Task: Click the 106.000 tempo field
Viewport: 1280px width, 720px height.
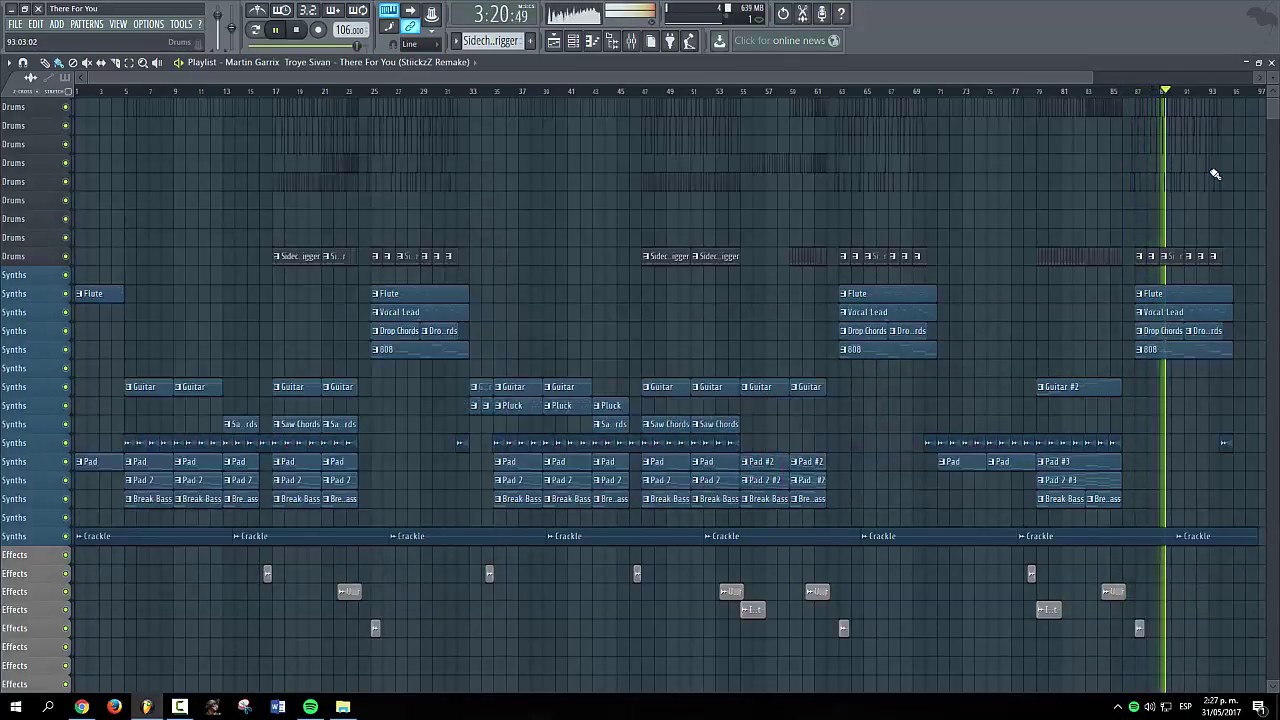Action: pos(350,30)
